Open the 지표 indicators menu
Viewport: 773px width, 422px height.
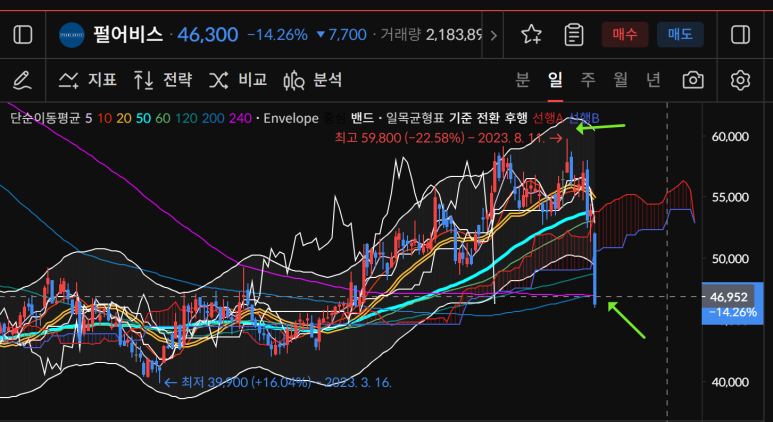click(88, 80)
